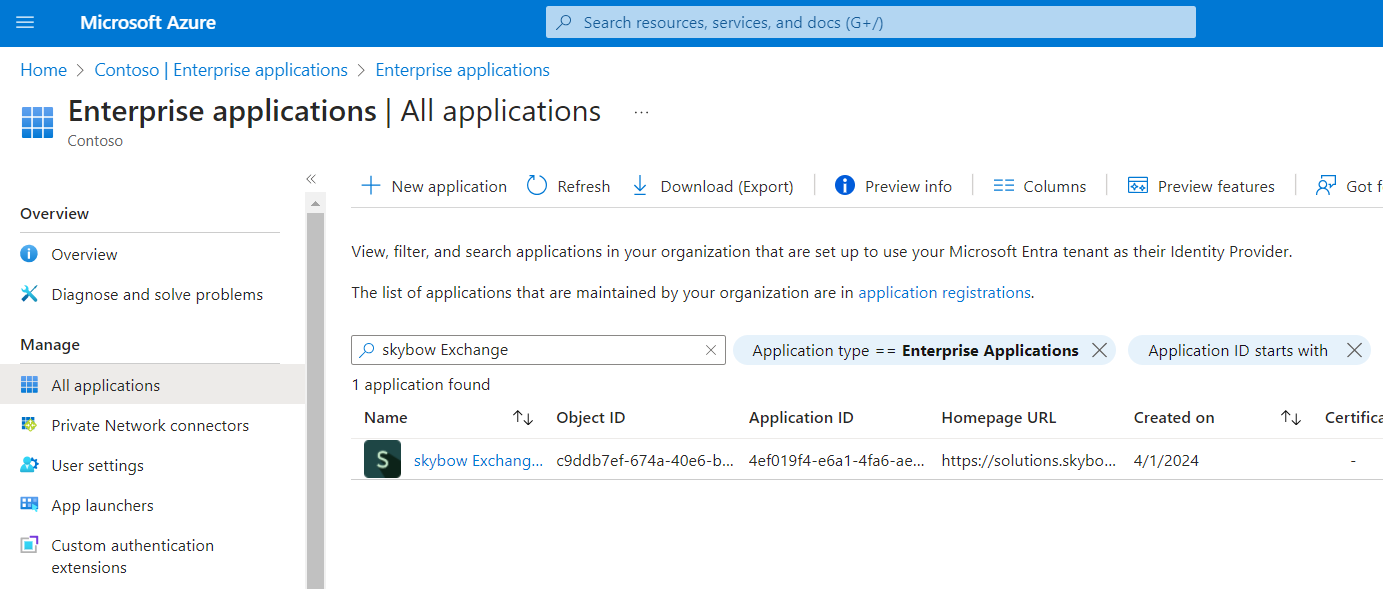1383x589 pixels.
Task: Click the Preview info button
Action: coord(893,186)
